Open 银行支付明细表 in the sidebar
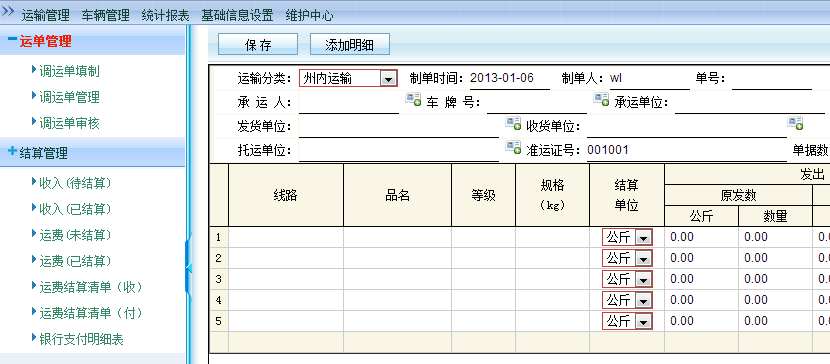The width and height of the screenshot is (830, 364). click(x=82, y=340)
